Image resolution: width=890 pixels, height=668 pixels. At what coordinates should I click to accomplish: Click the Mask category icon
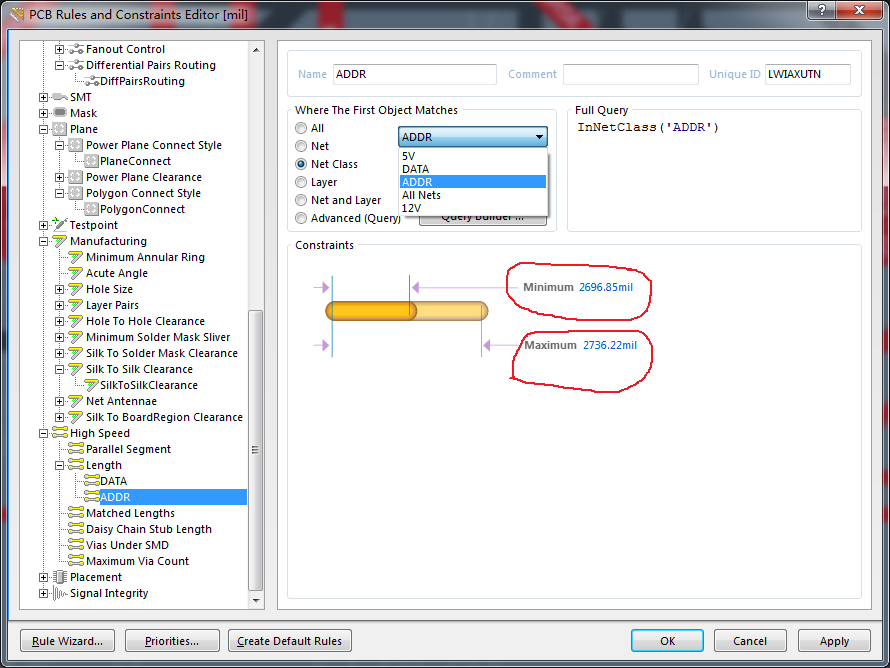click(60, 113)
